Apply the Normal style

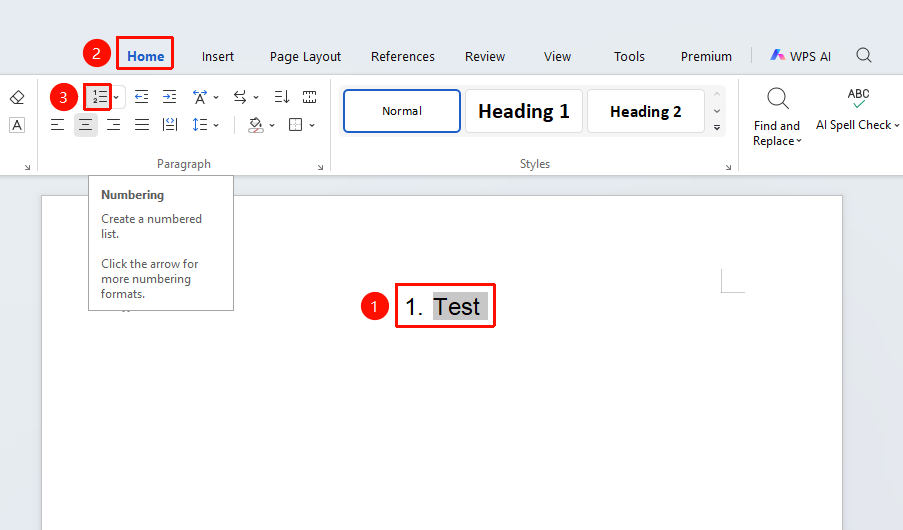tap(402, 111)
